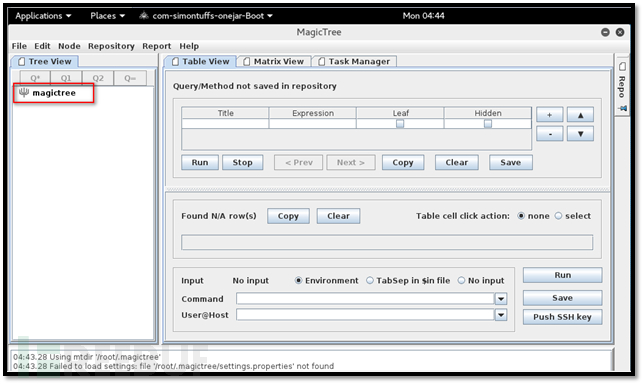Move row down with down arrow

coord(580,134)
